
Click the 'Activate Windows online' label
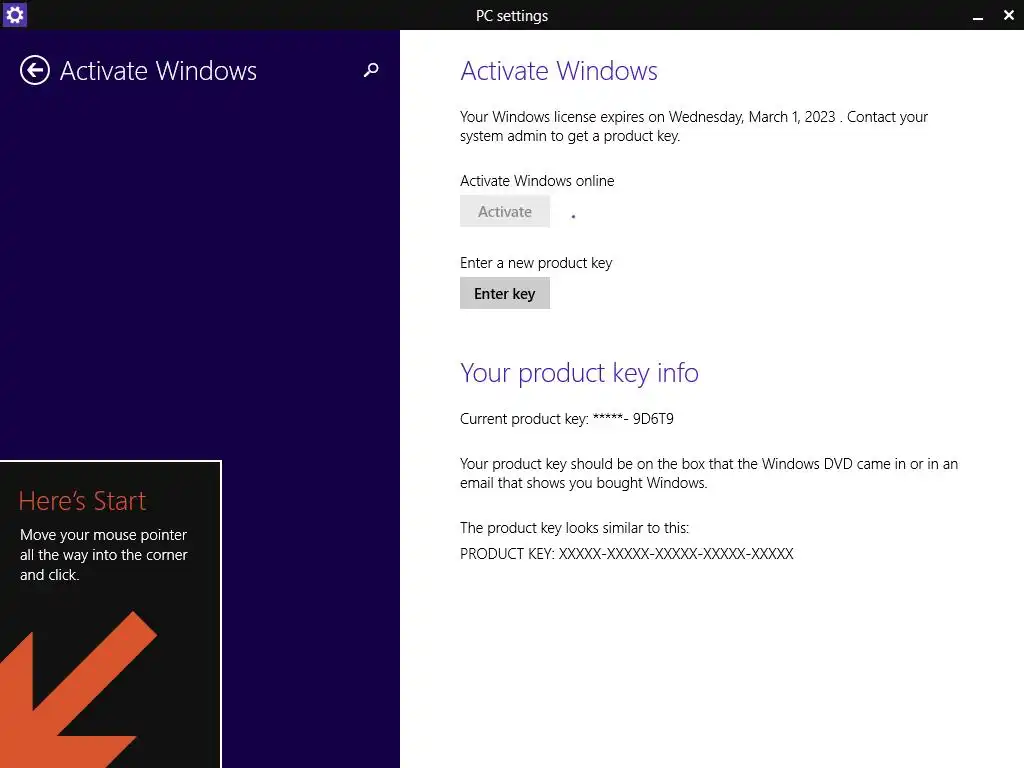[537, 181]
